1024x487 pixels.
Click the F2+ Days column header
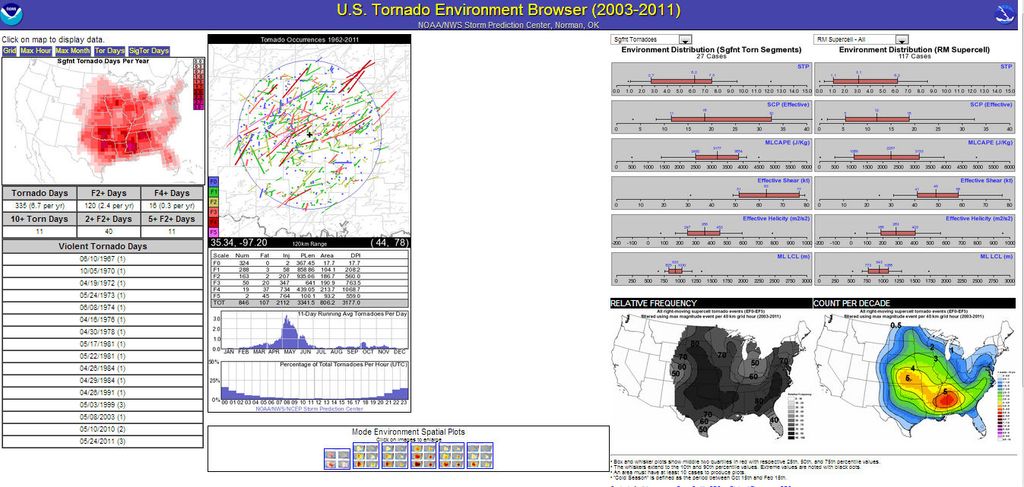[109, 193]
